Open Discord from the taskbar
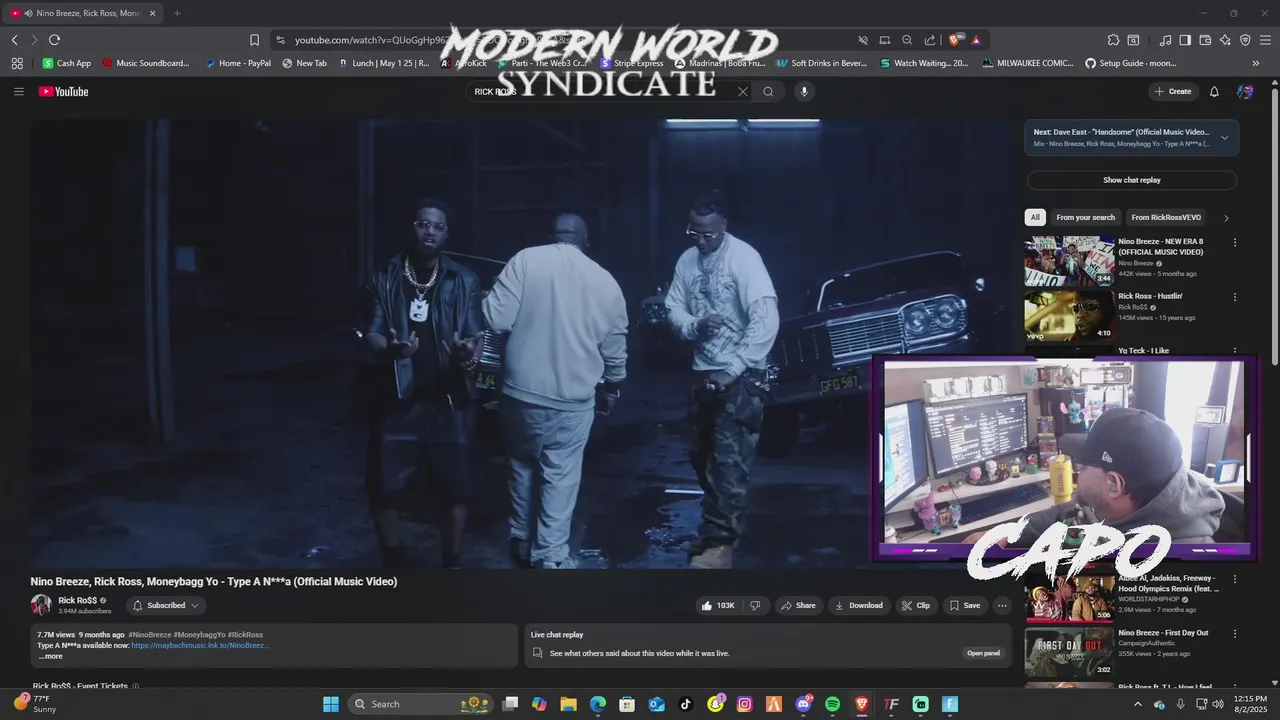Image resolution: width=1280 pixels, height=720 pixels. [804, 704]
